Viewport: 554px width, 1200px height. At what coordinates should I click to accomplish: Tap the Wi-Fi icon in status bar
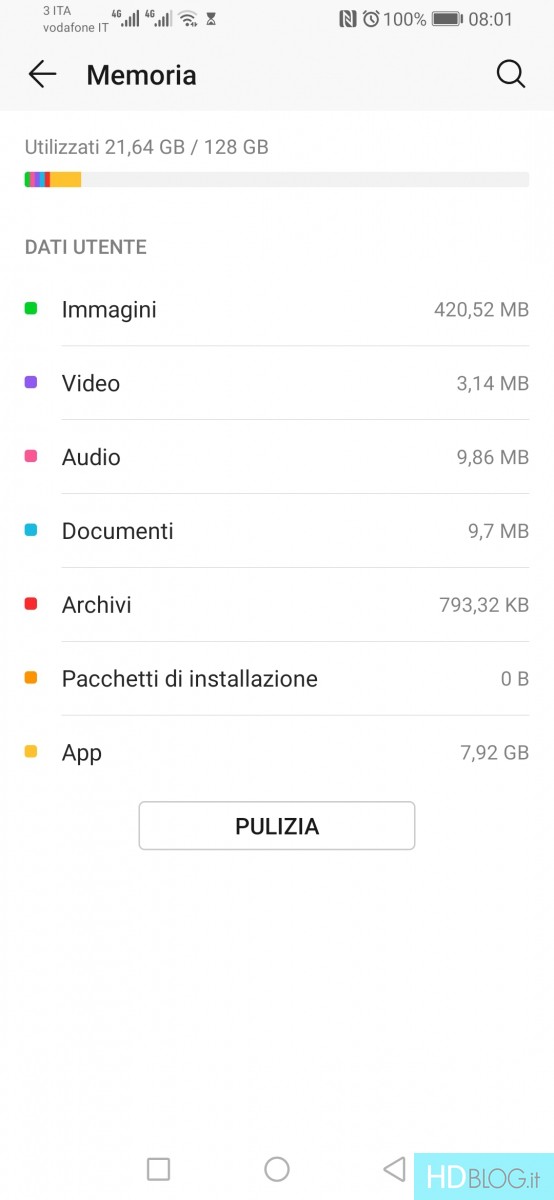[188, 19]
